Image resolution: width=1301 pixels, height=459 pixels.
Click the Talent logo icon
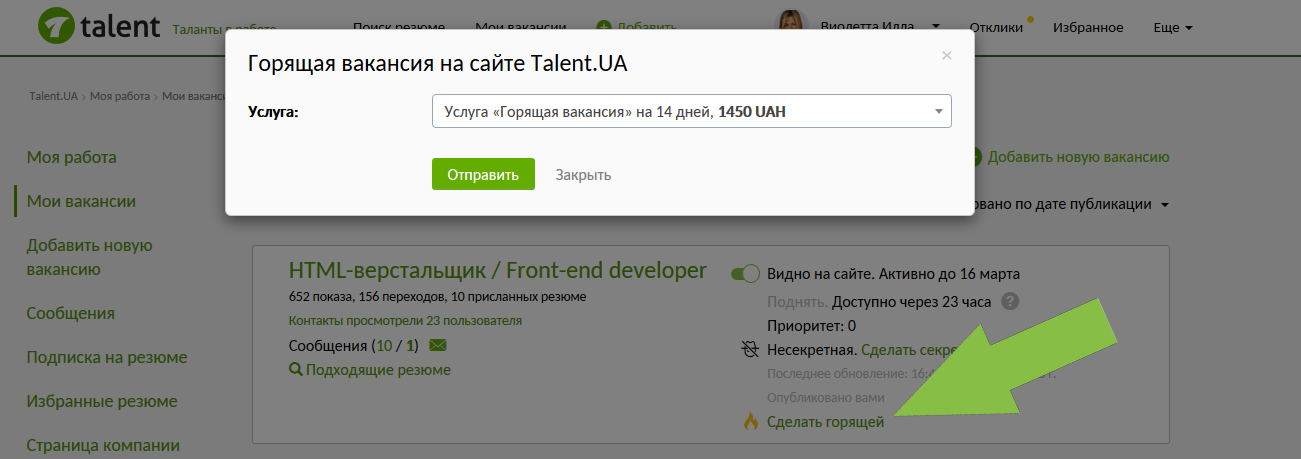55,26
